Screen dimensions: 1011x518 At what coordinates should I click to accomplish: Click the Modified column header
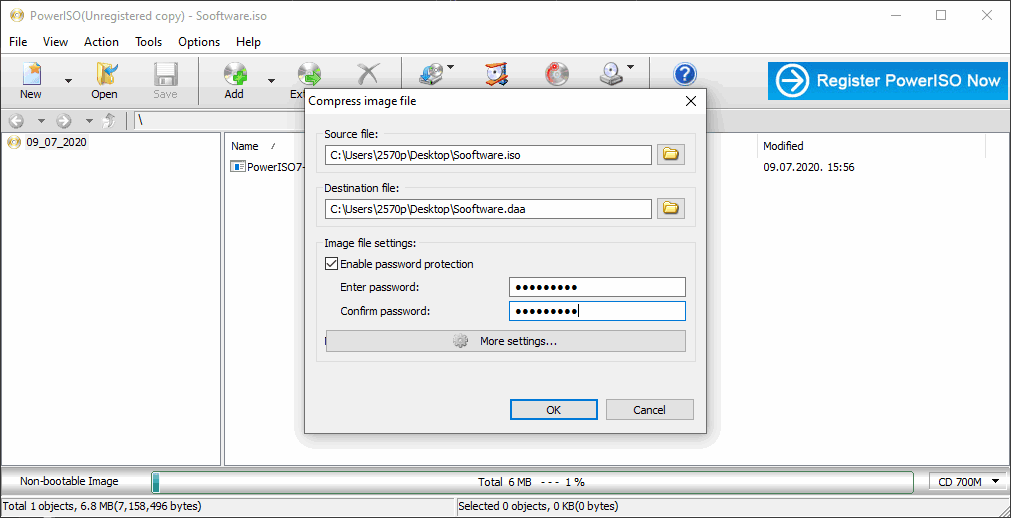[x=783, y=146]
